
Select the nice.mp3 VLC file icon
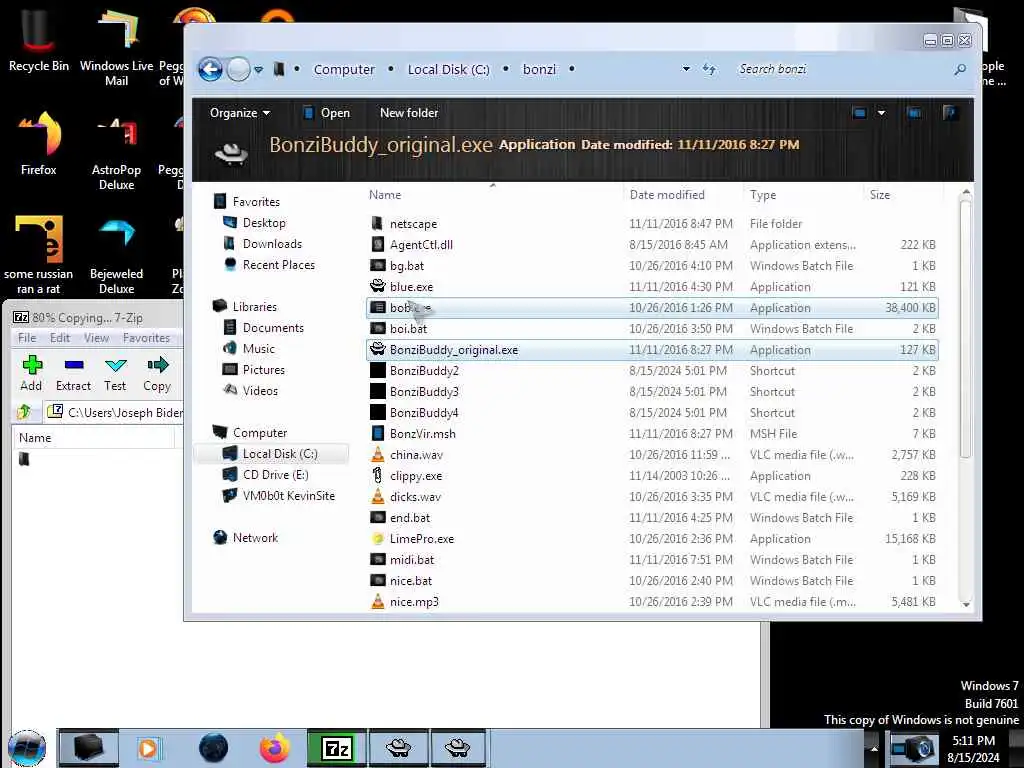pos(377,601)
